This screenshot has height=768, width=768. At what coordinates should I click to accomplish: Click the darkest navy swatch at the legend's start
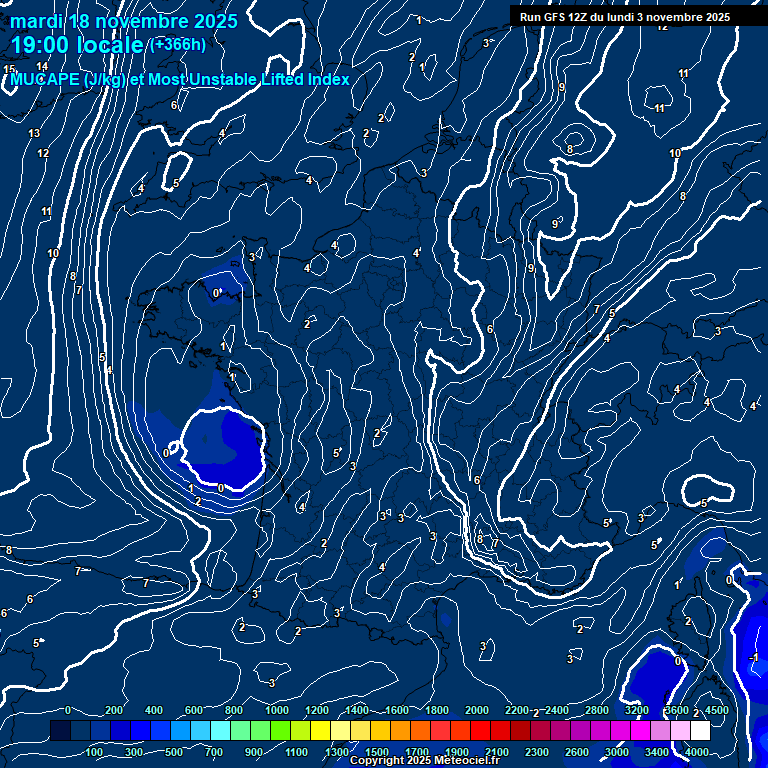[60, 730]
